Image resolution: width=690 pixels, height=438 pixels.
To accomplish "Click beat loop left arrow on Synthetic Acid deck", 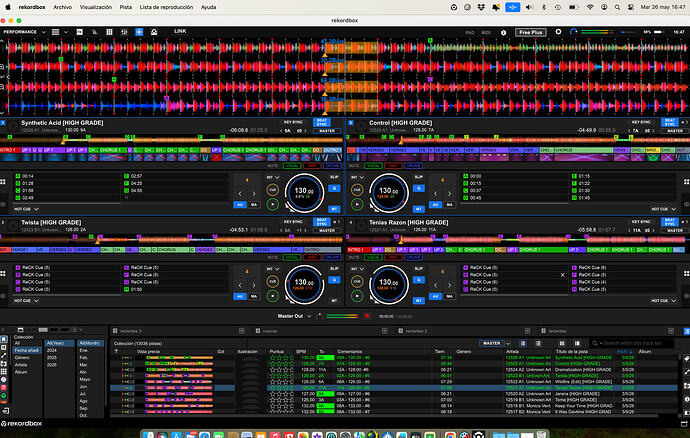I will point(240,193).
